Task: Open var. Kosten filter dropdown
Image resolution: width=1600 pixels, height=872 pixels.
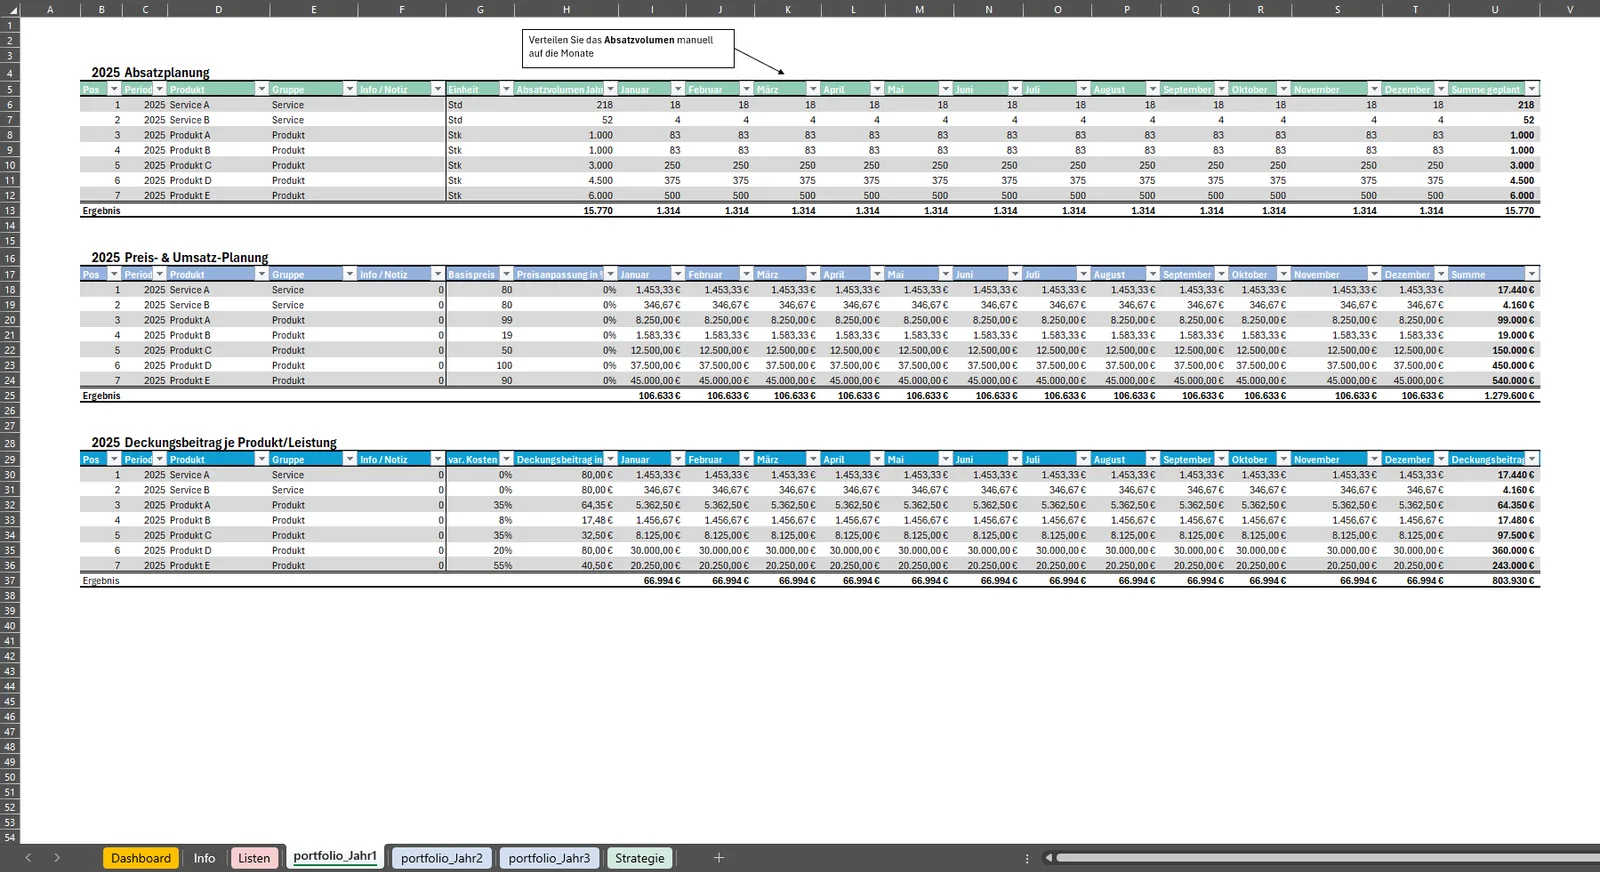Action: coord(506,460)
